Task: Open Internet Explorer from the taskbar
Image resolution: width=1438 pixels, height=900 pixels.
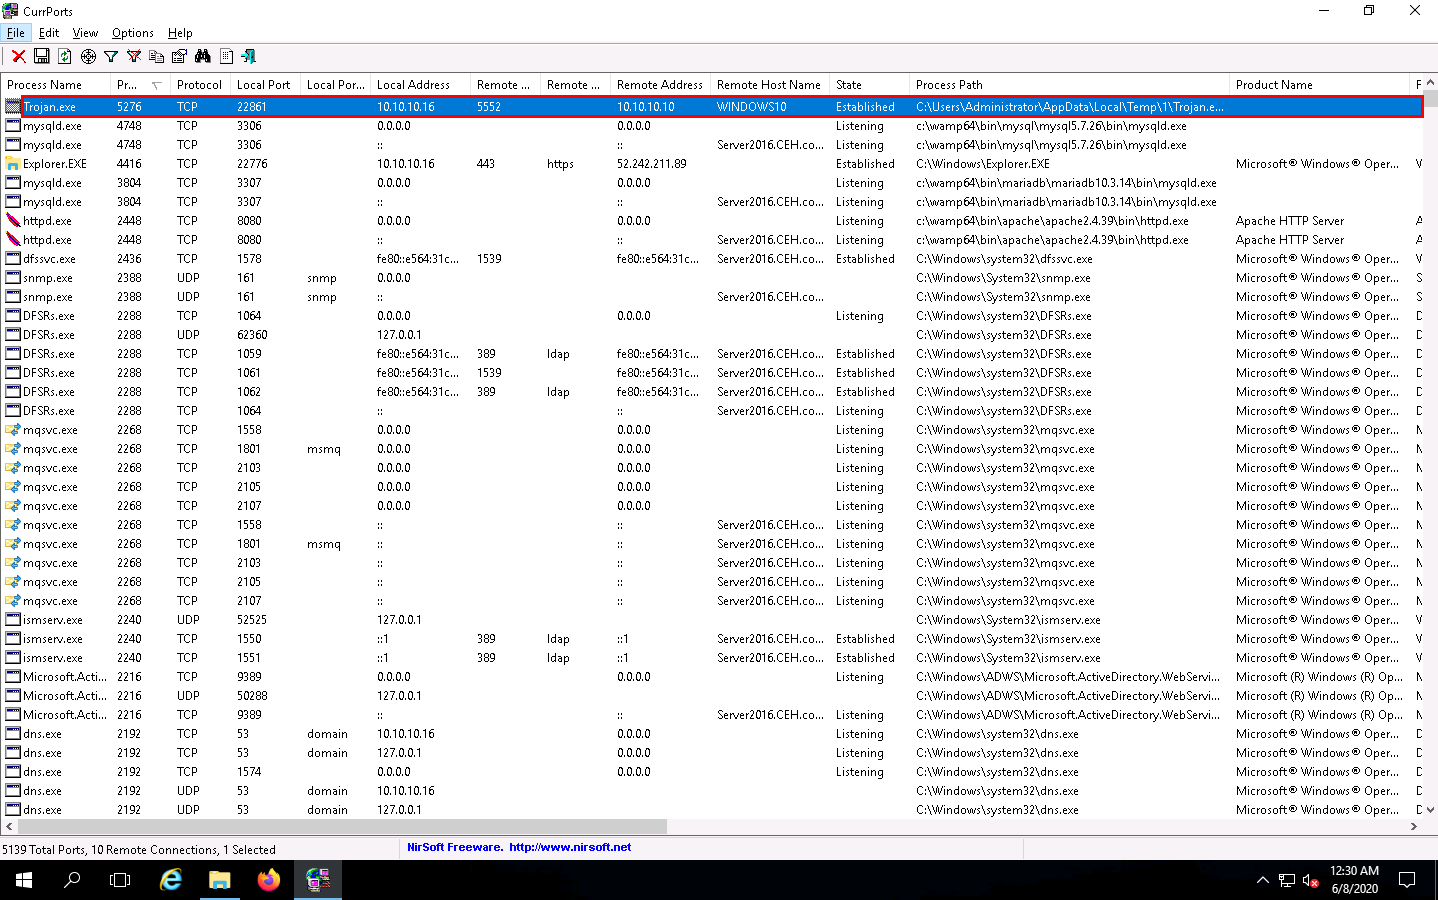Action: pyautogui.click(x=171, y=880)
